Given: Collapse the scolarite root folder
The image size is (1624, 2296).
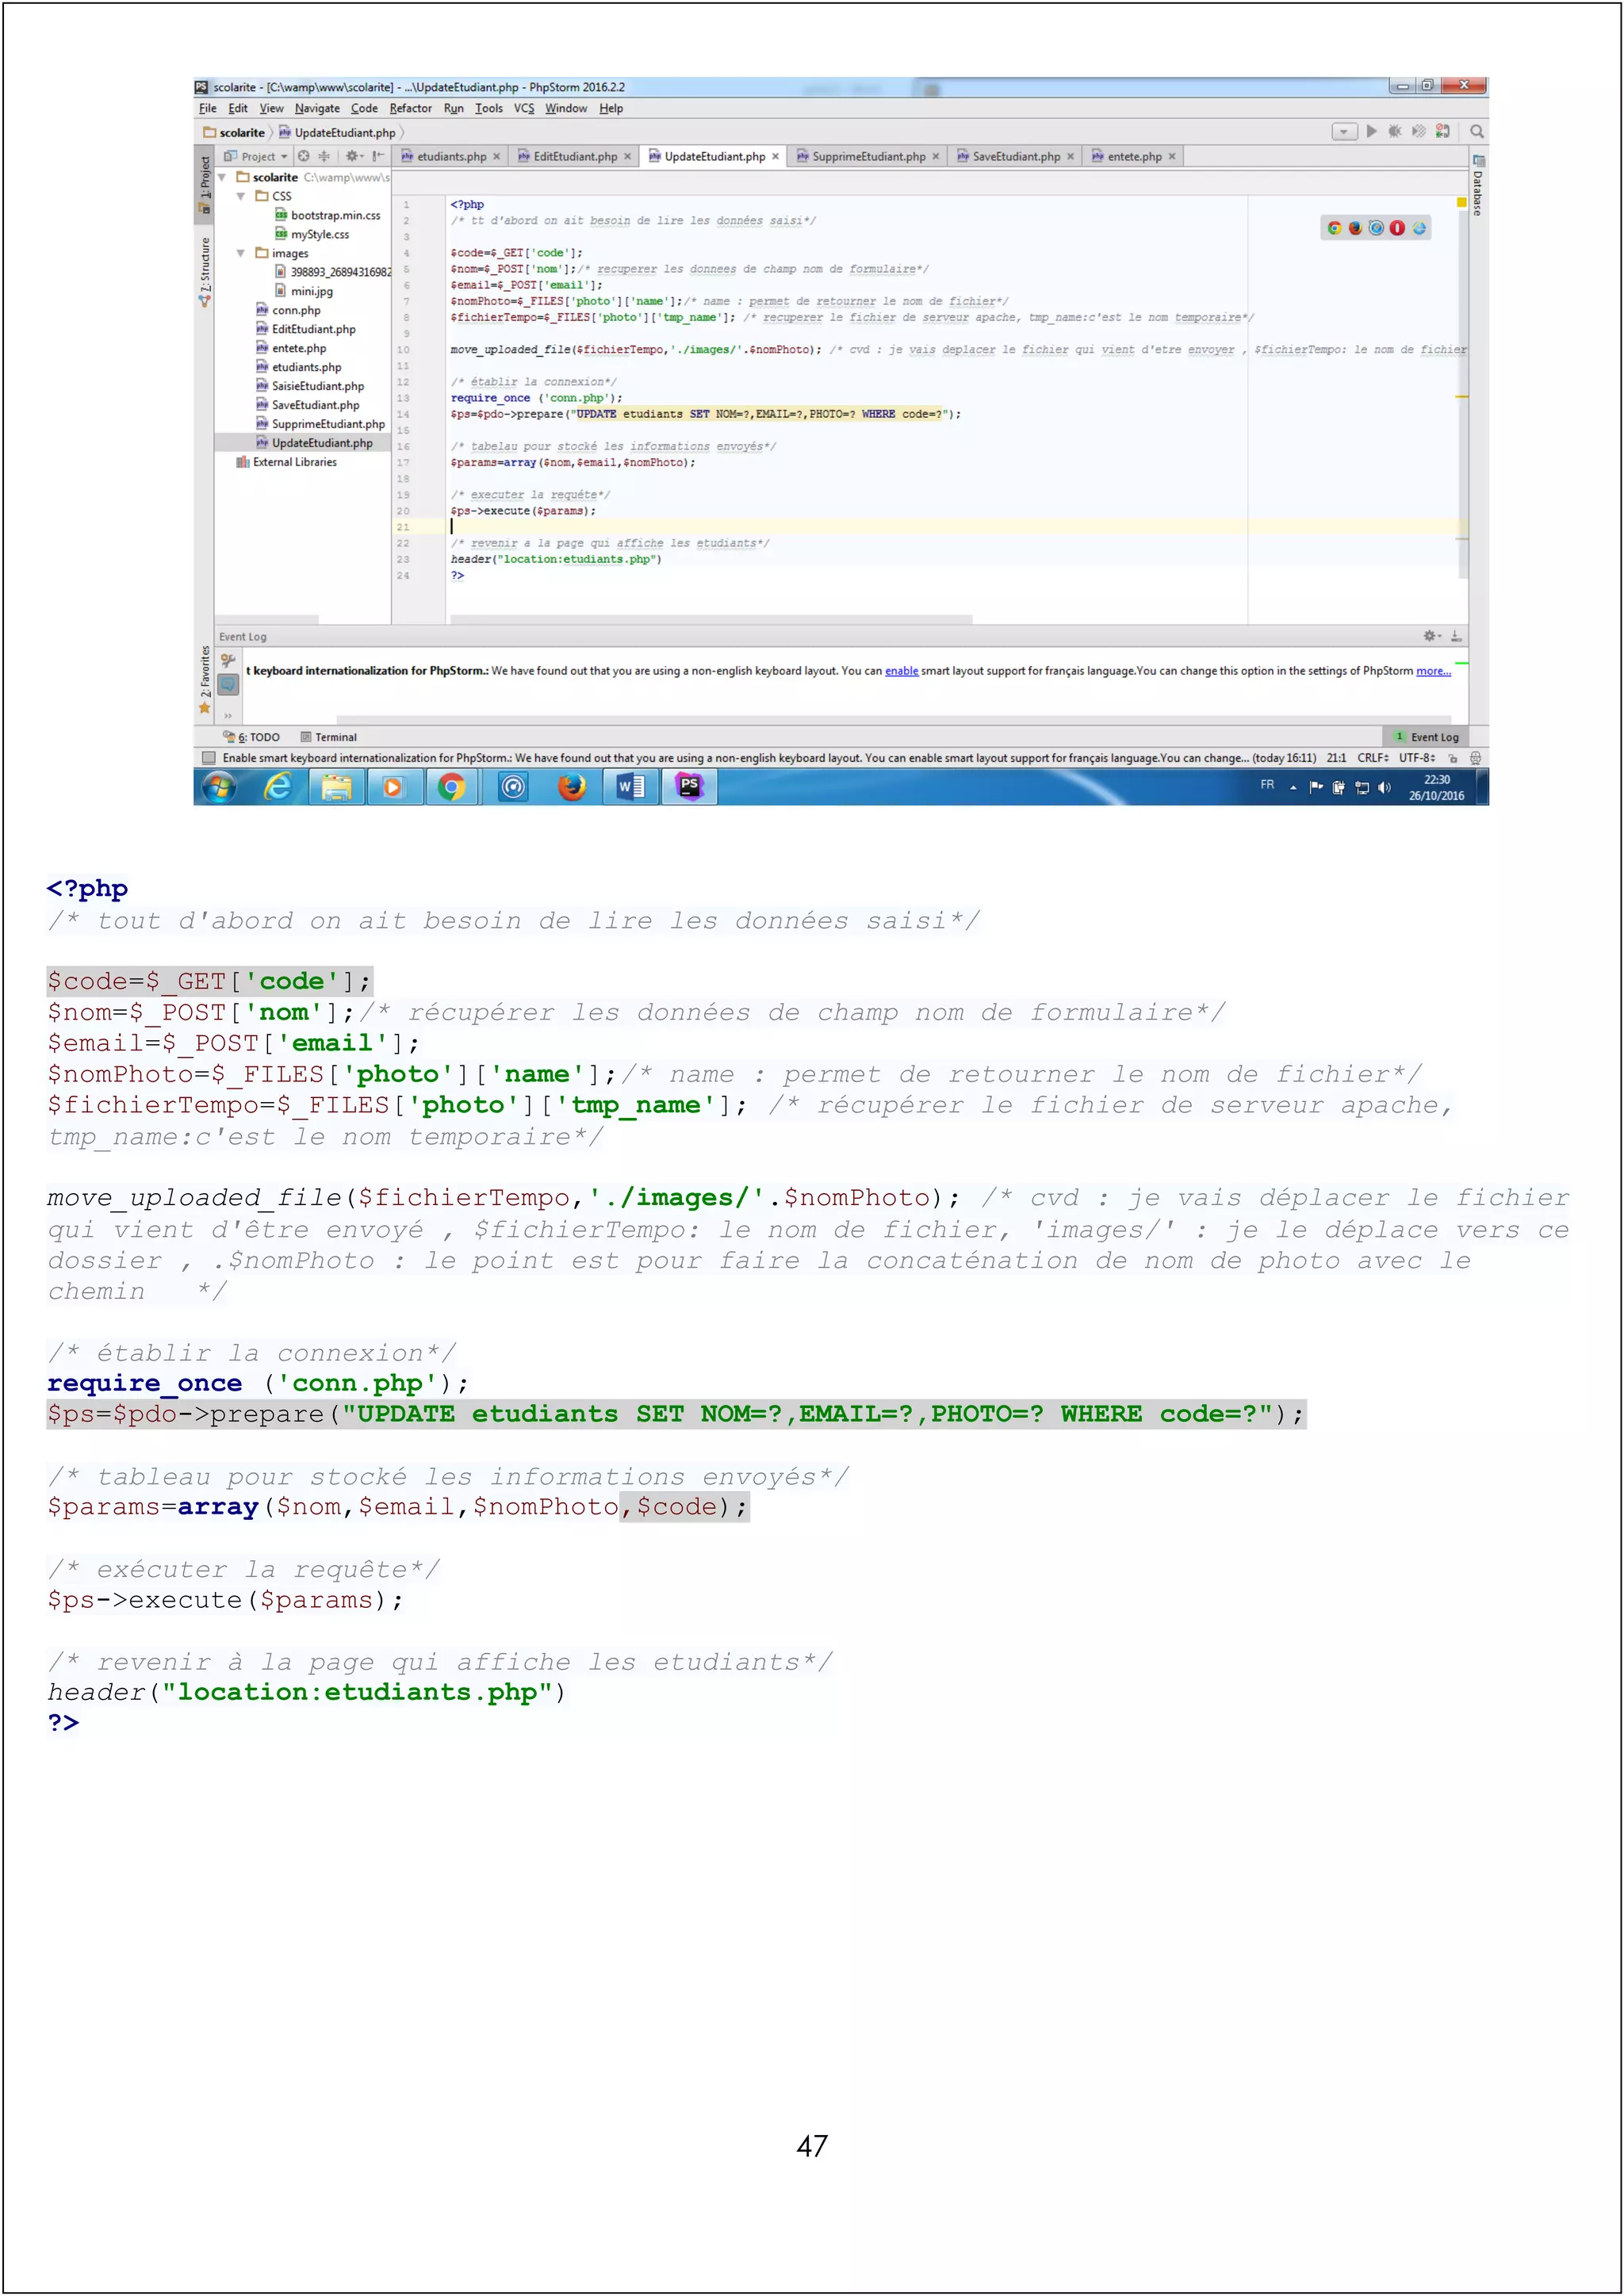Looking at the screenshot, I should pyautogui.click(x=222, y=177).
